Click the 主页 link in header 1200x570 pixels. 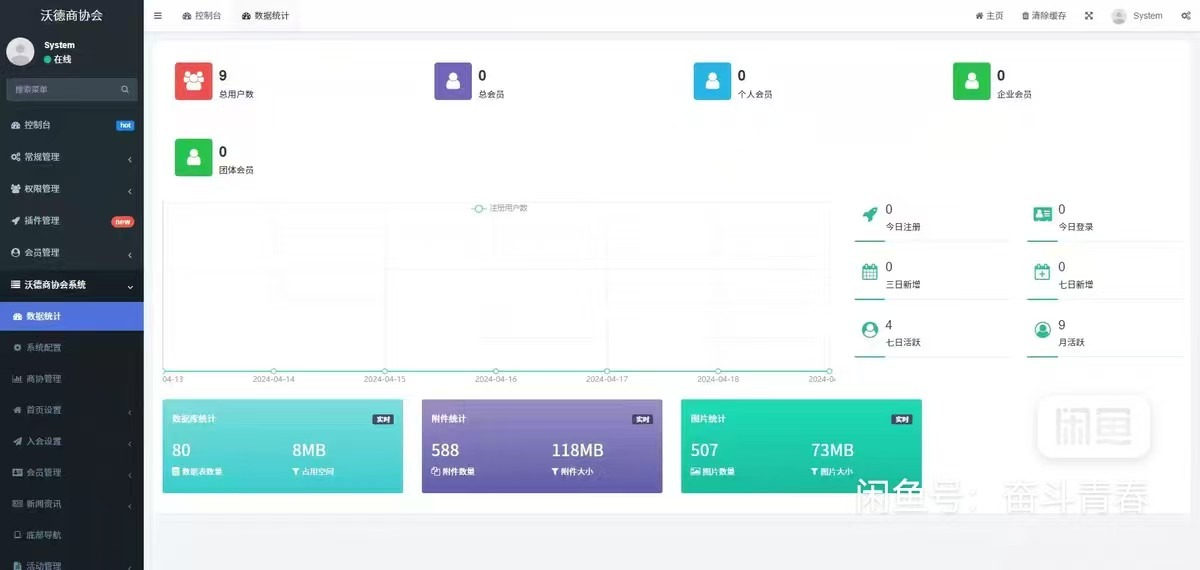989,16
